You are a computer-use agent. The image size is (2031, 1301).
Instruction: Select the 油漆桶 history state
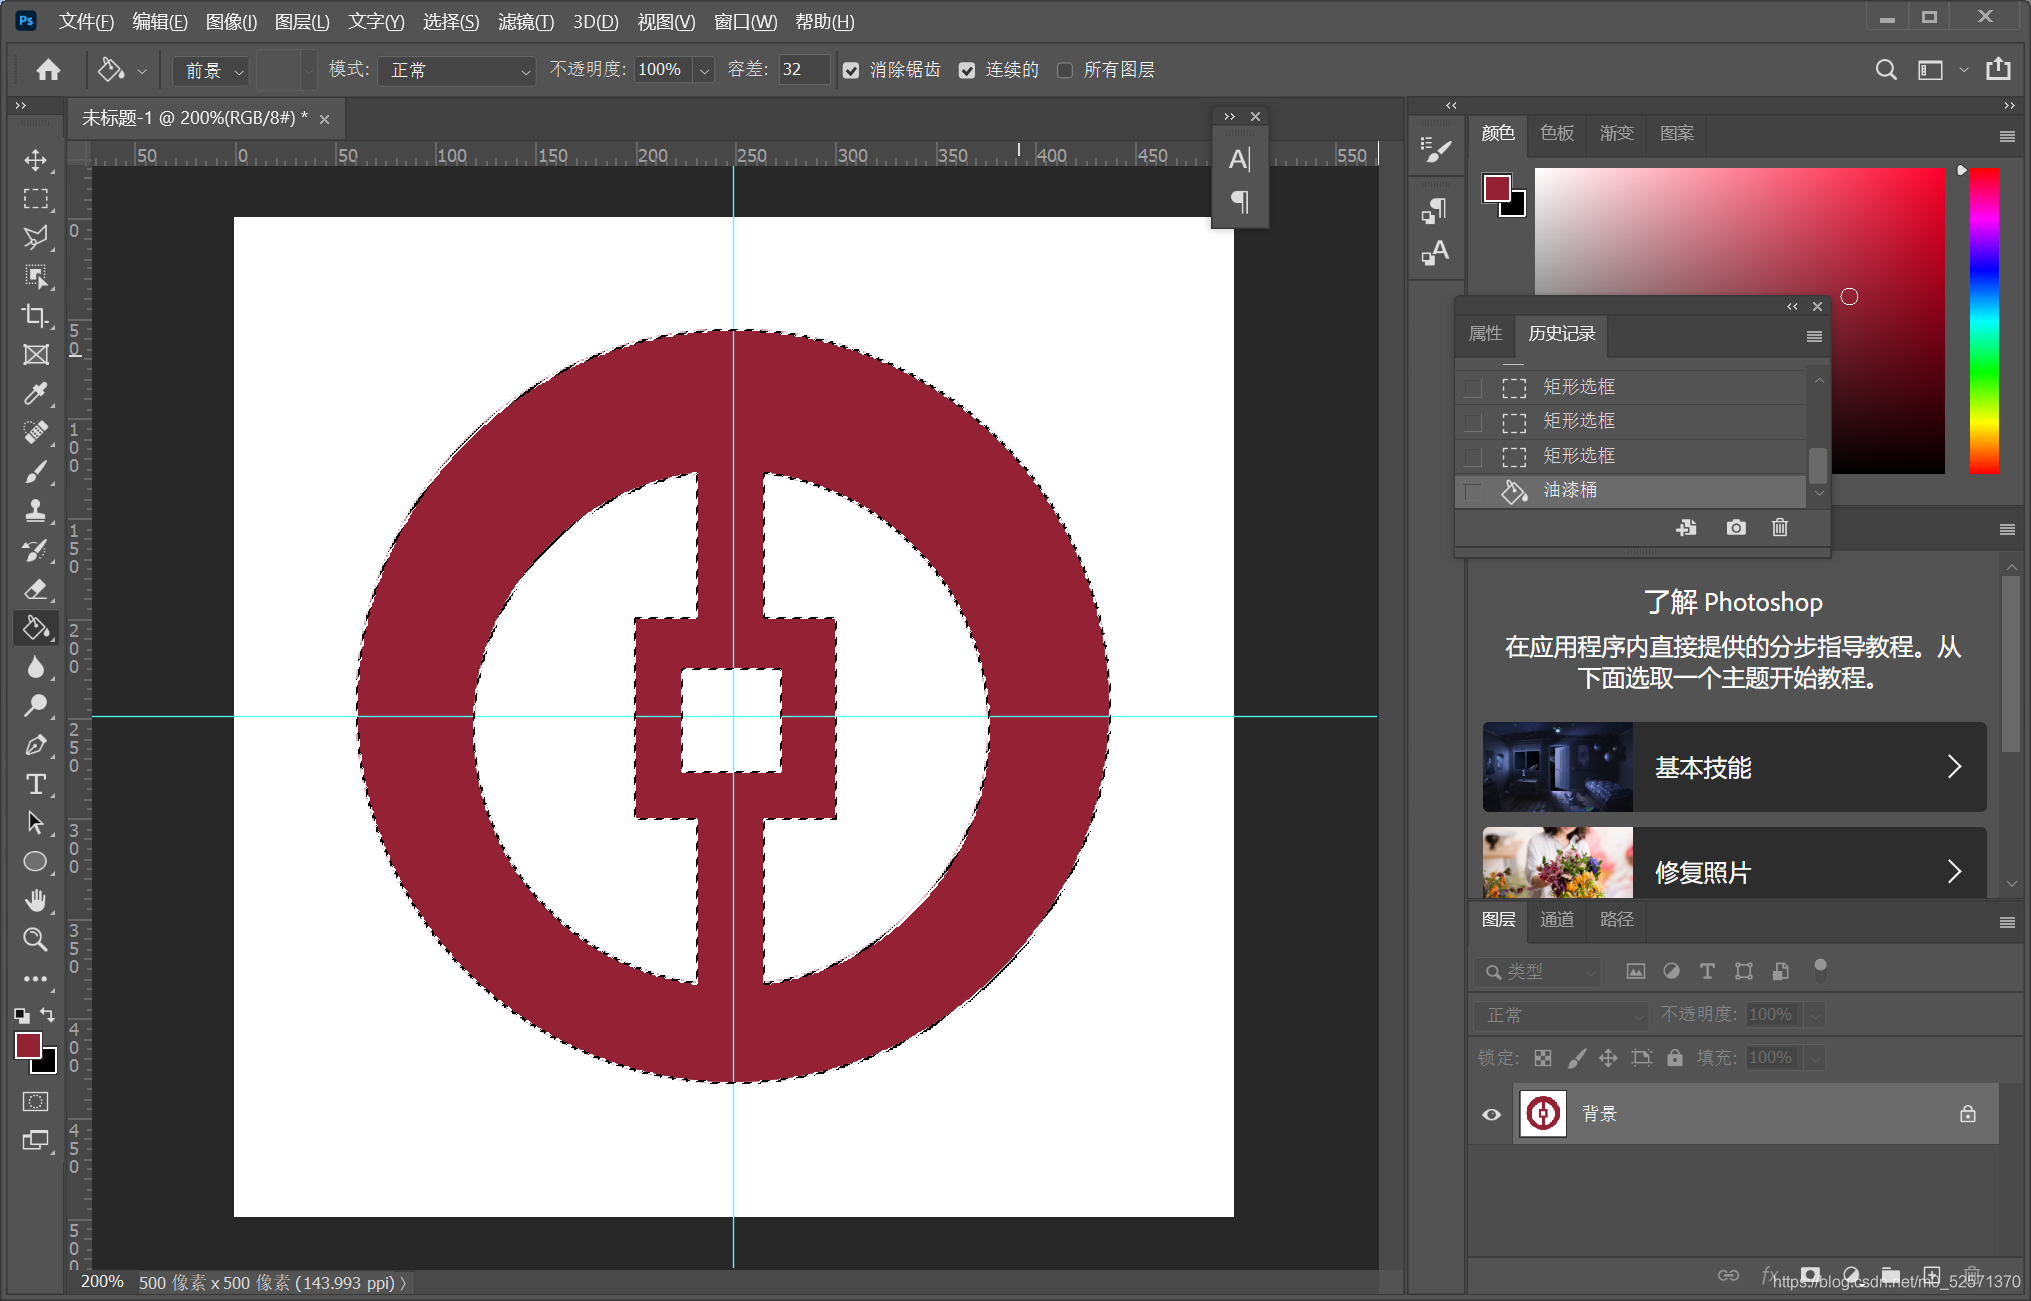[x=1630, y=490]
